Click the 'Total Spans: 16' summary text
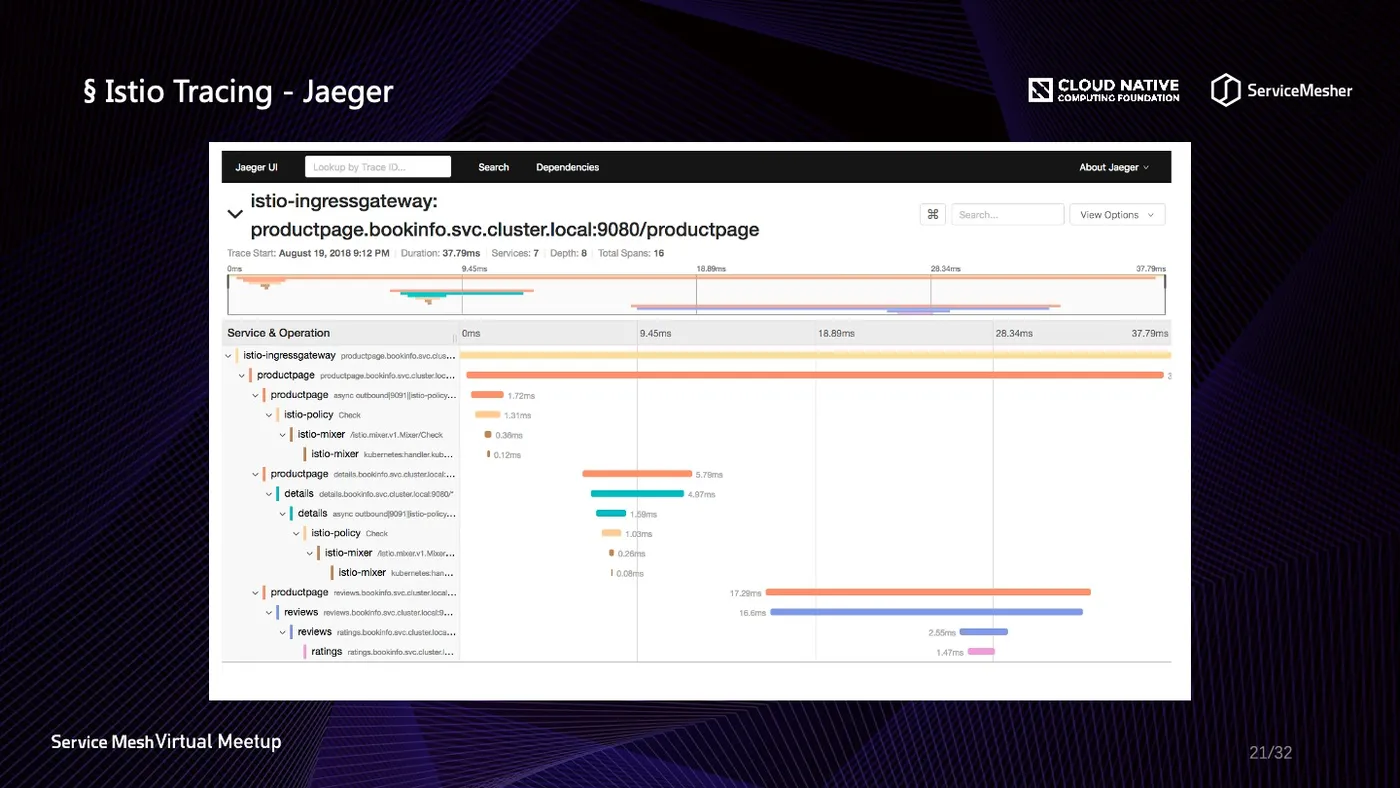Image resolution: width=1400 pixels, height=788 pixels. tap(631, 253)
